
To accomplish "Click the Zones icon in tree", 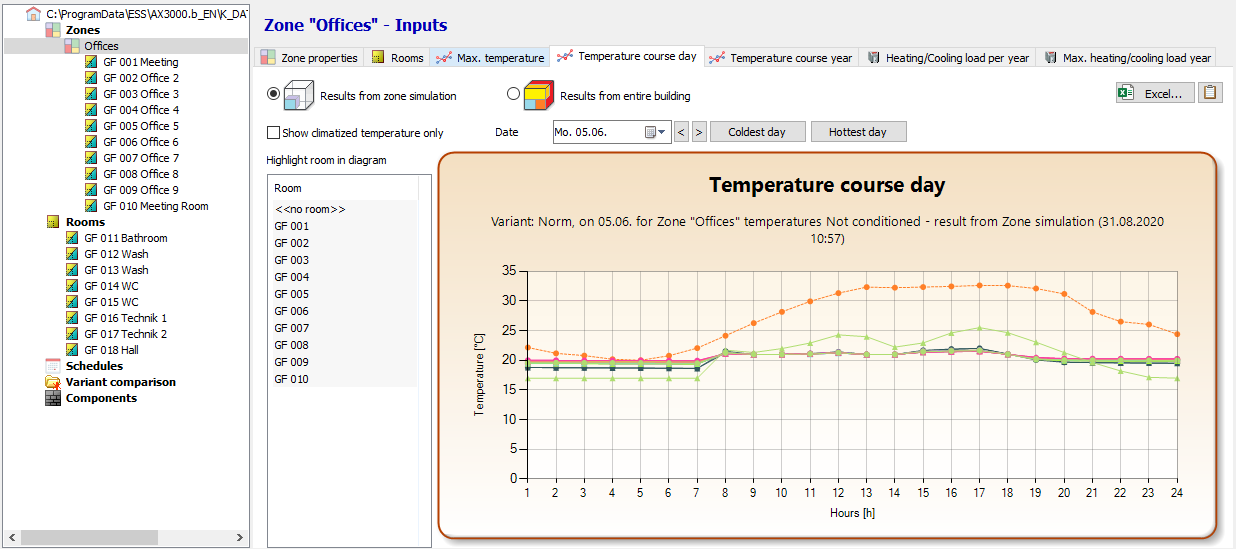I will tap(53, 30).
